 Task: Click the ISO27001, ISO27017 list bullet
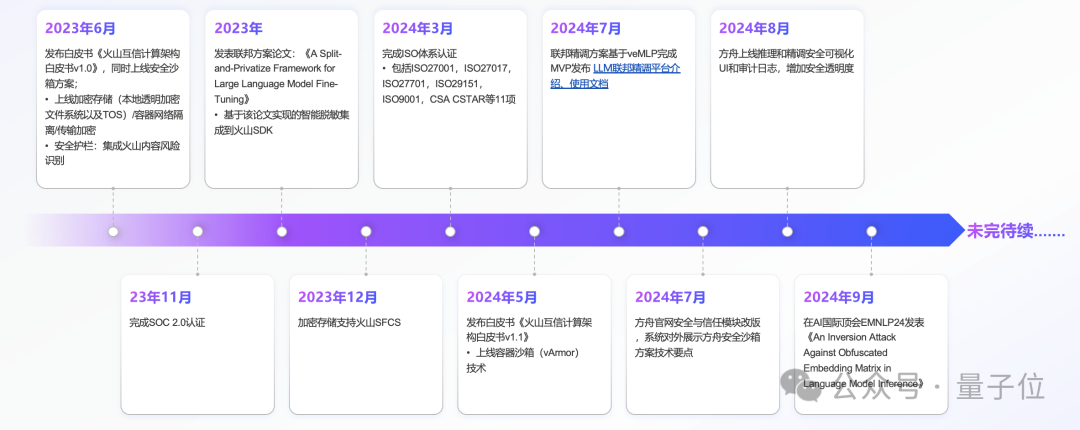448,84
